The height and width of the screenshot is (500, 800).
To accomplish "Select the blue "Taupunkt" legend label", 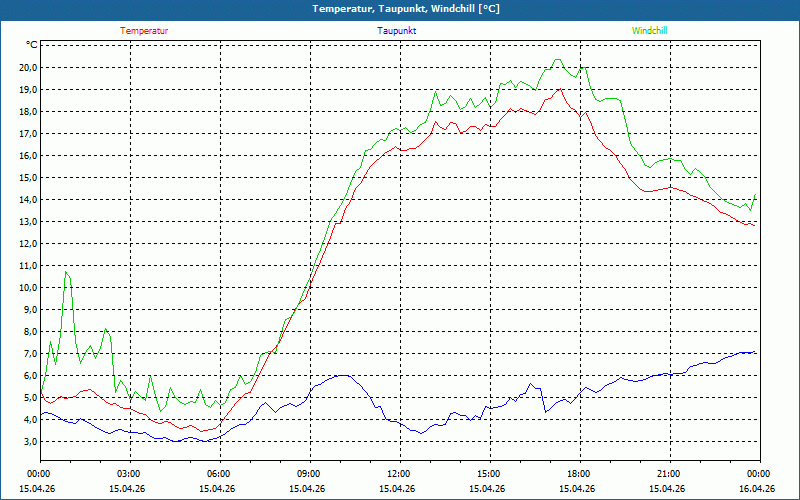I will [x=397, y=31].
